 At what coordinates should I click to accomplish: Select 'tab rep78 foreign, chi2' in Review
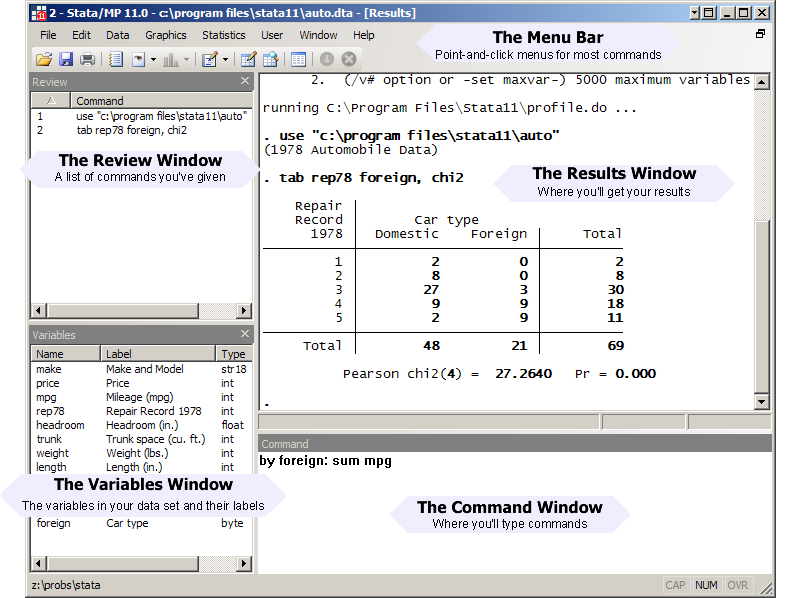(141, 131)
